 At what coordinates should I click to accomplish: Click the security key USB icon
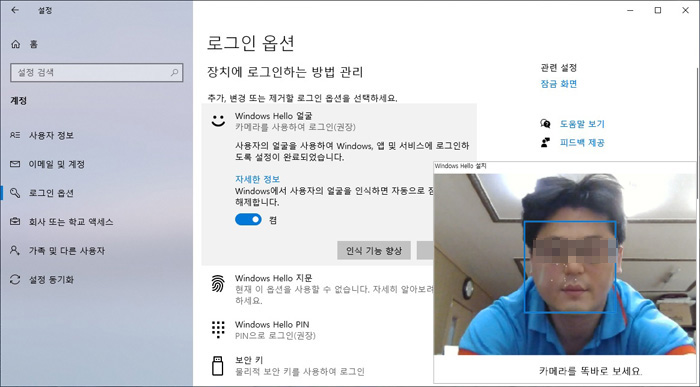[x=217, y=366]
